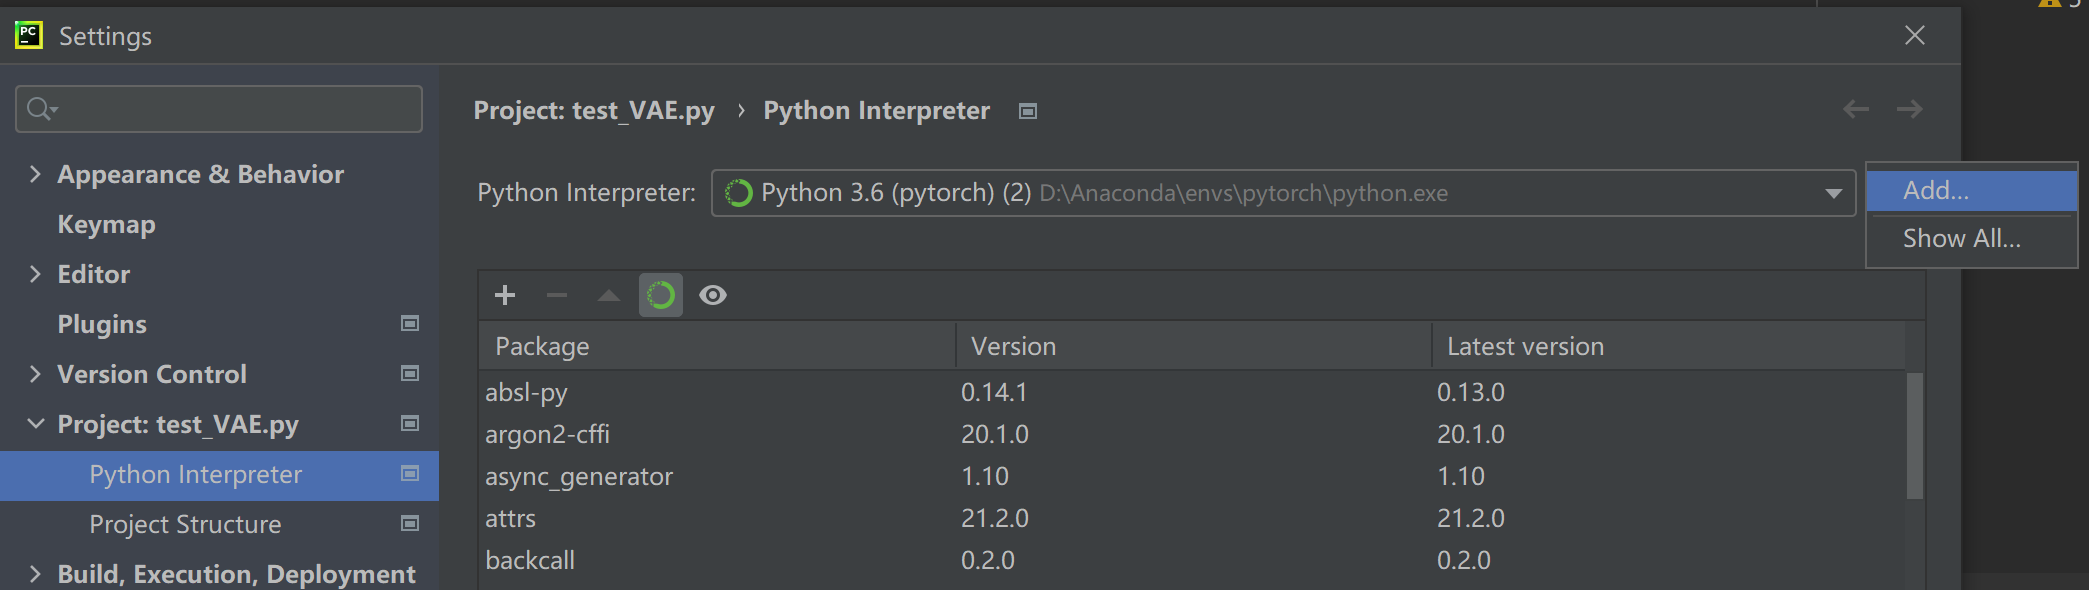Screen dimensions: 2089x590
Task: Collapse the Project: test_VAE.py tree node
Action: coord(36,424)
